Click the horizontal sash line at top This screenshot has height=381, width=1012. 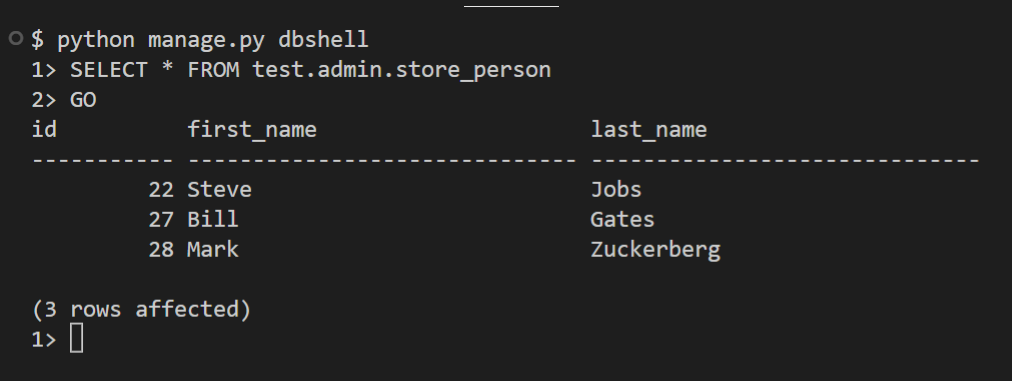point(511,6)
